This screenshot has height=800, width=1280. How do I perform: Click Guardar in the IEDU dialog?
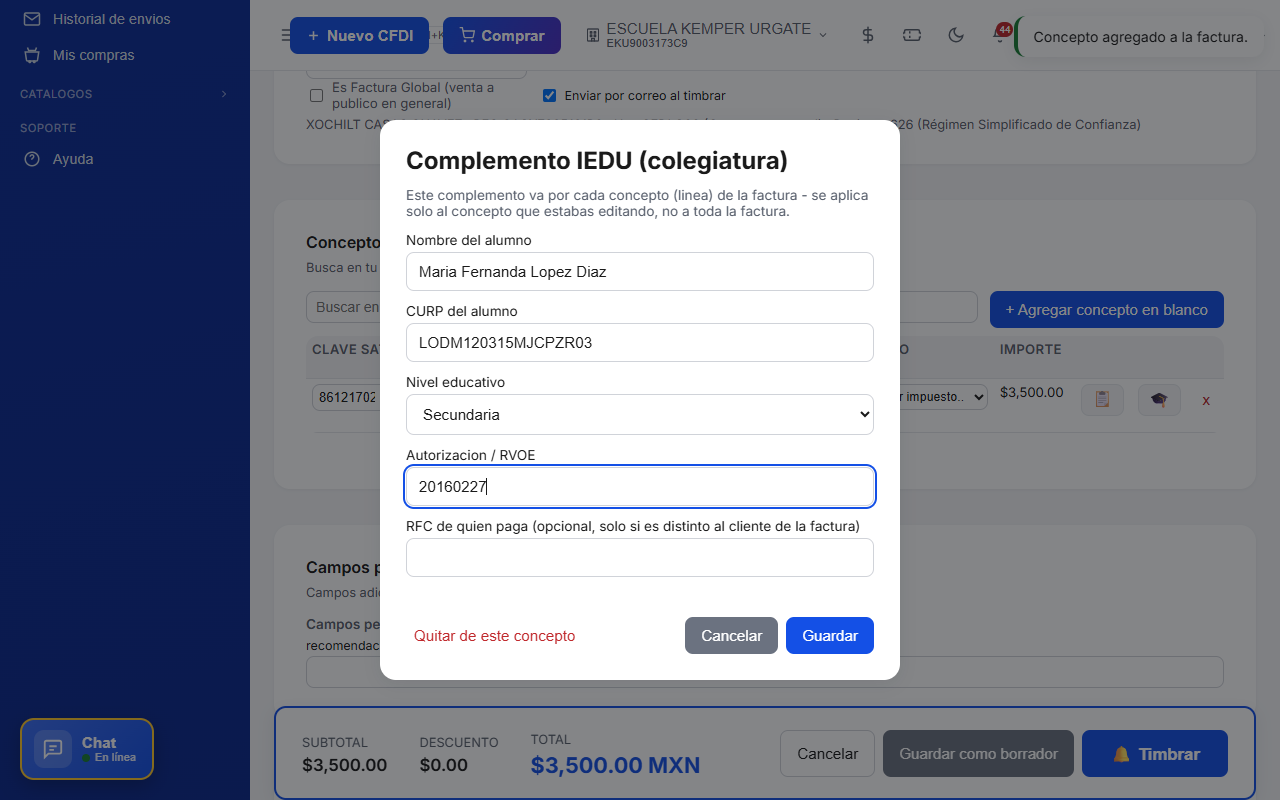[830, 636]
